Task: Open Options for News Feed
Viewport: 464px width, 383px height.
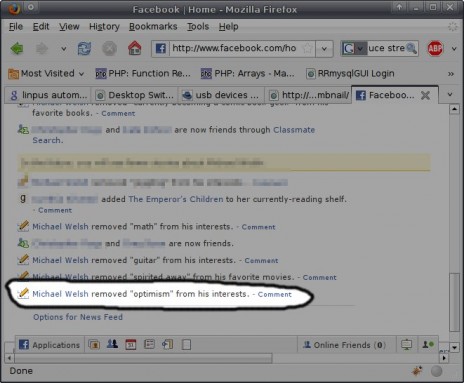Action: 78,317
